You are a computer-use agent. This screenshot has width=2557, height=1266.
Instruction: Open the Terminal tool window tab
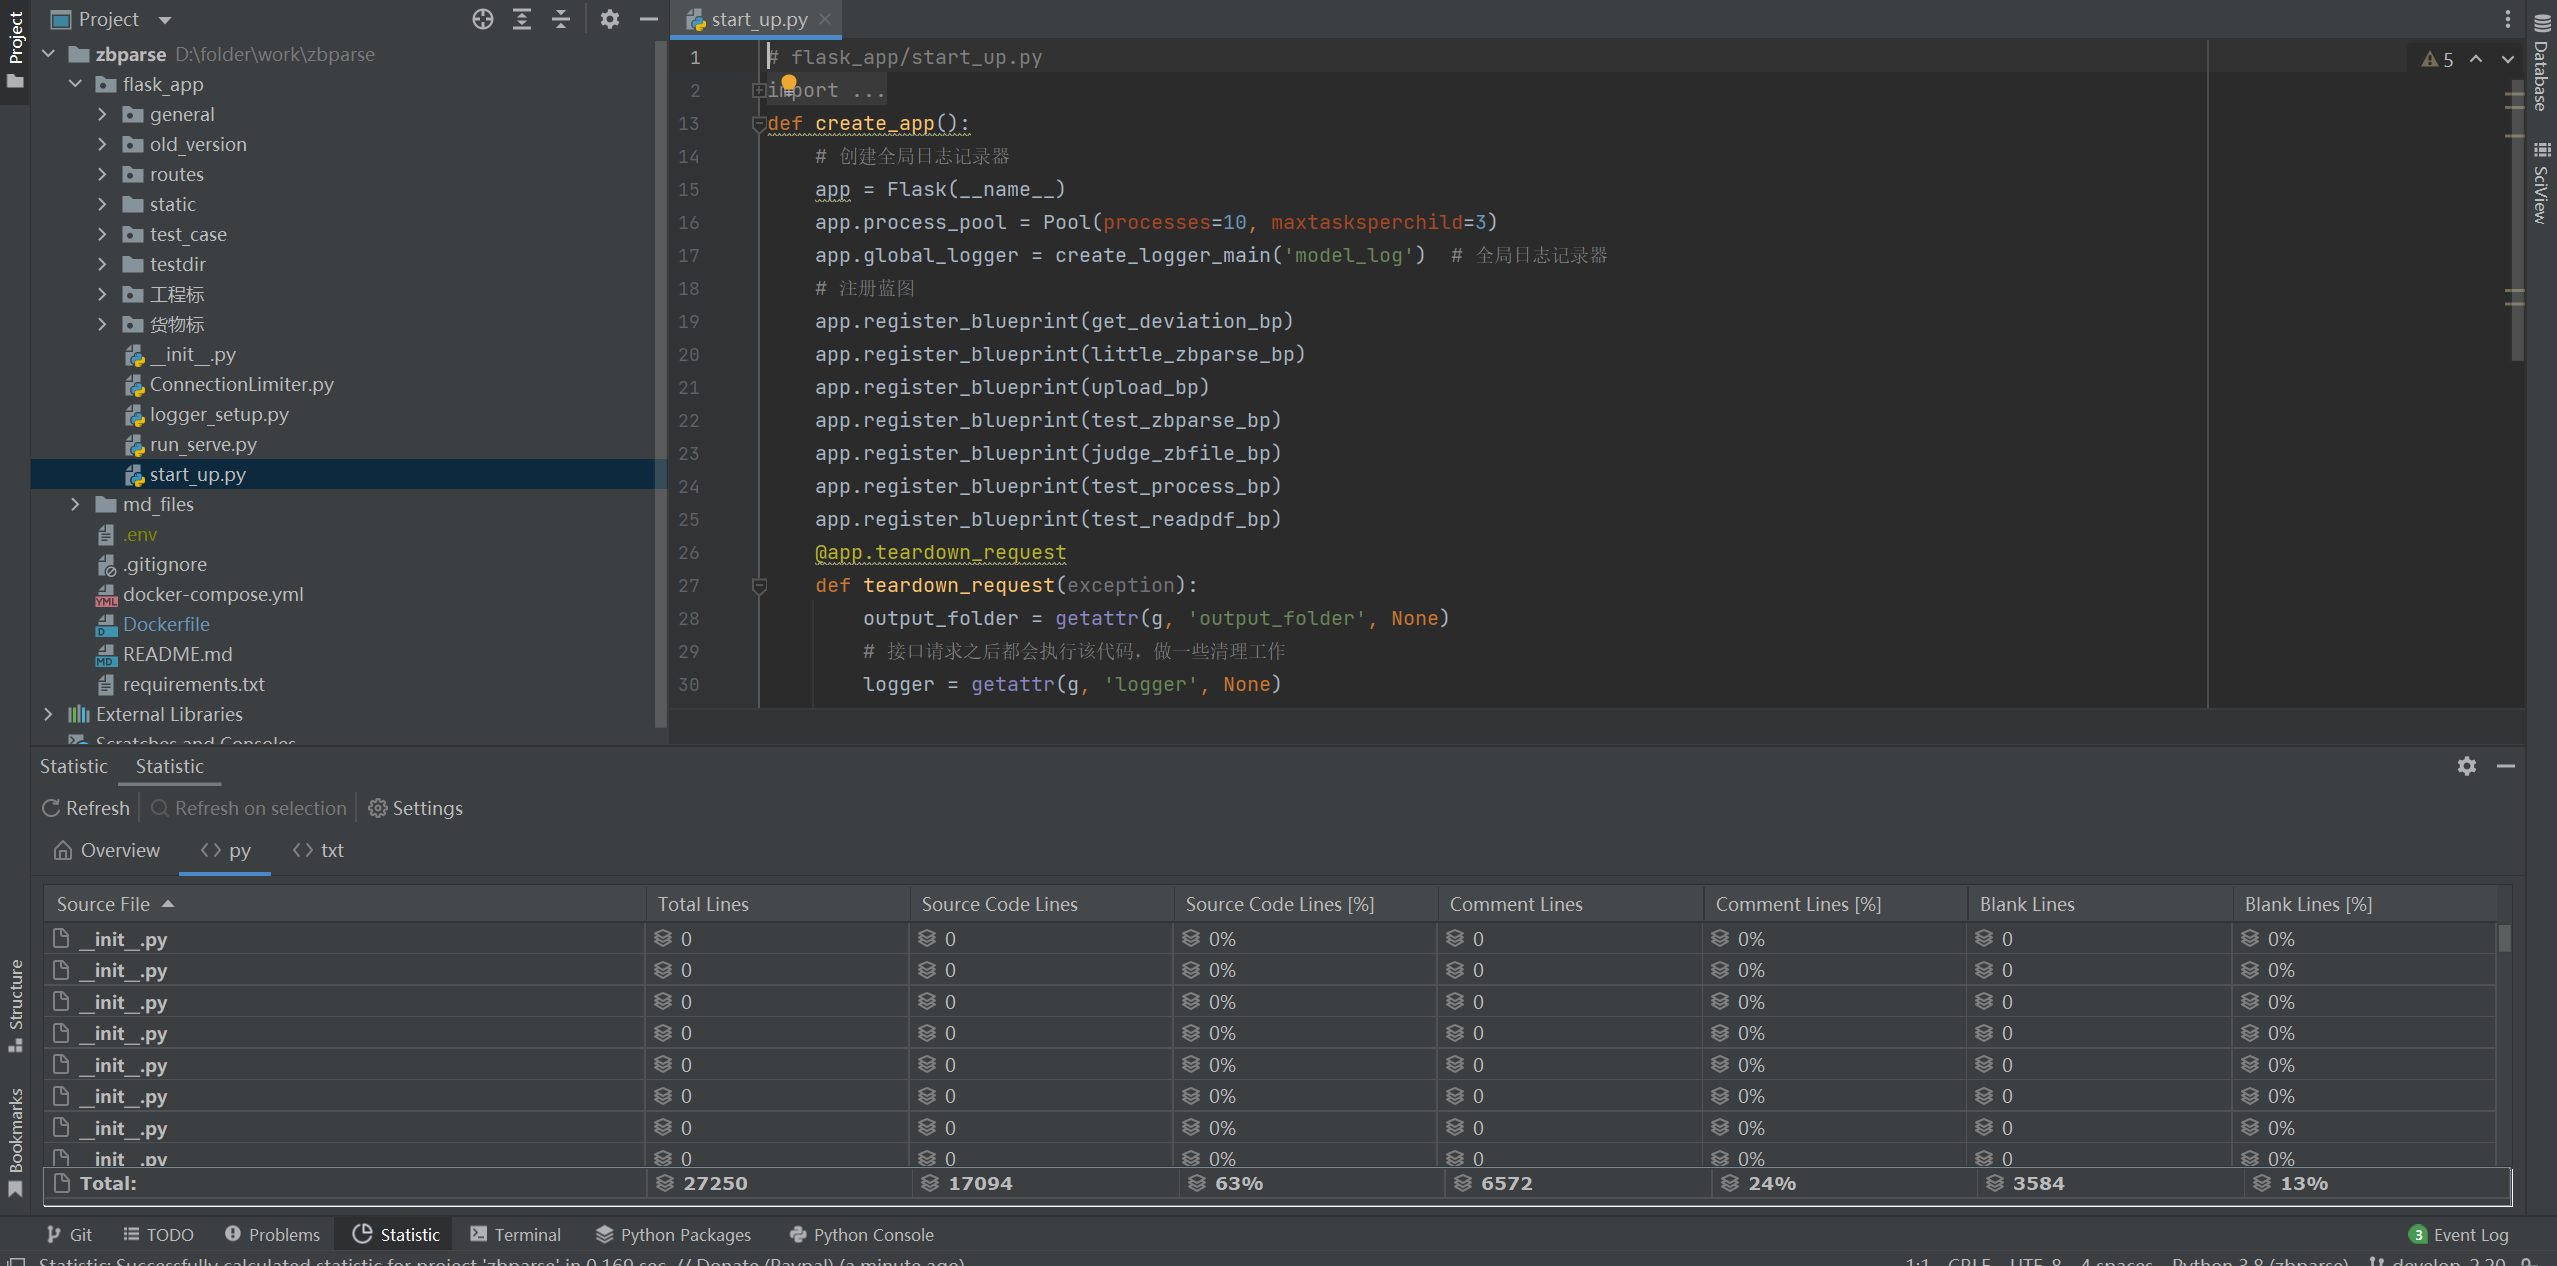516,1234
